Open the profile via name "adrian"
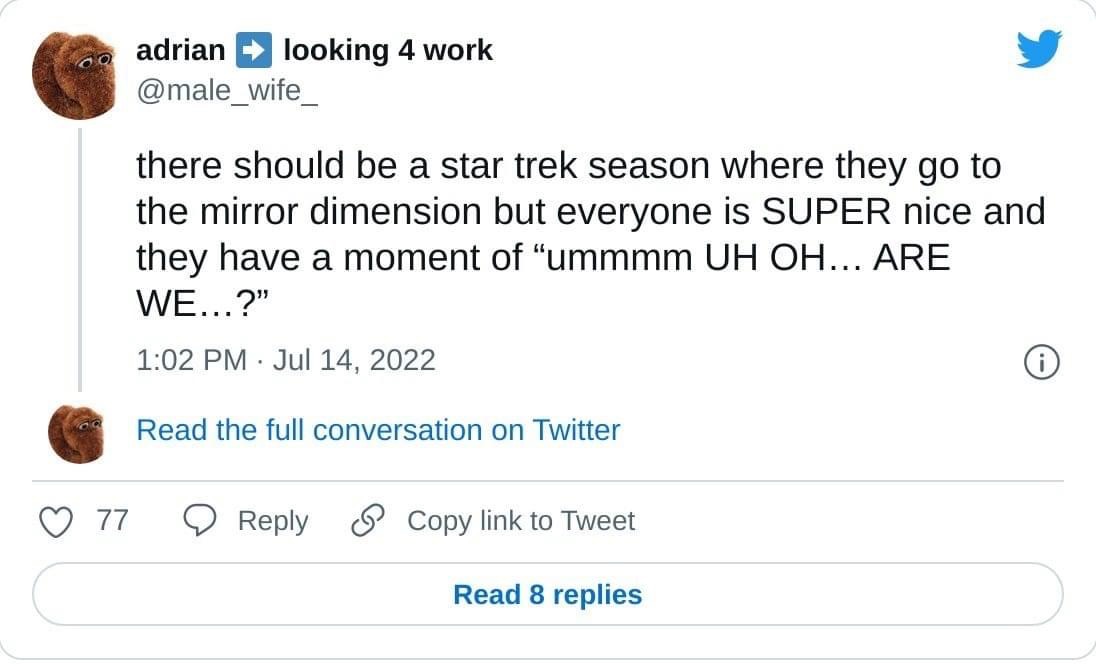The height and width of the screenshot is (670, 1096). click(180, 49)
